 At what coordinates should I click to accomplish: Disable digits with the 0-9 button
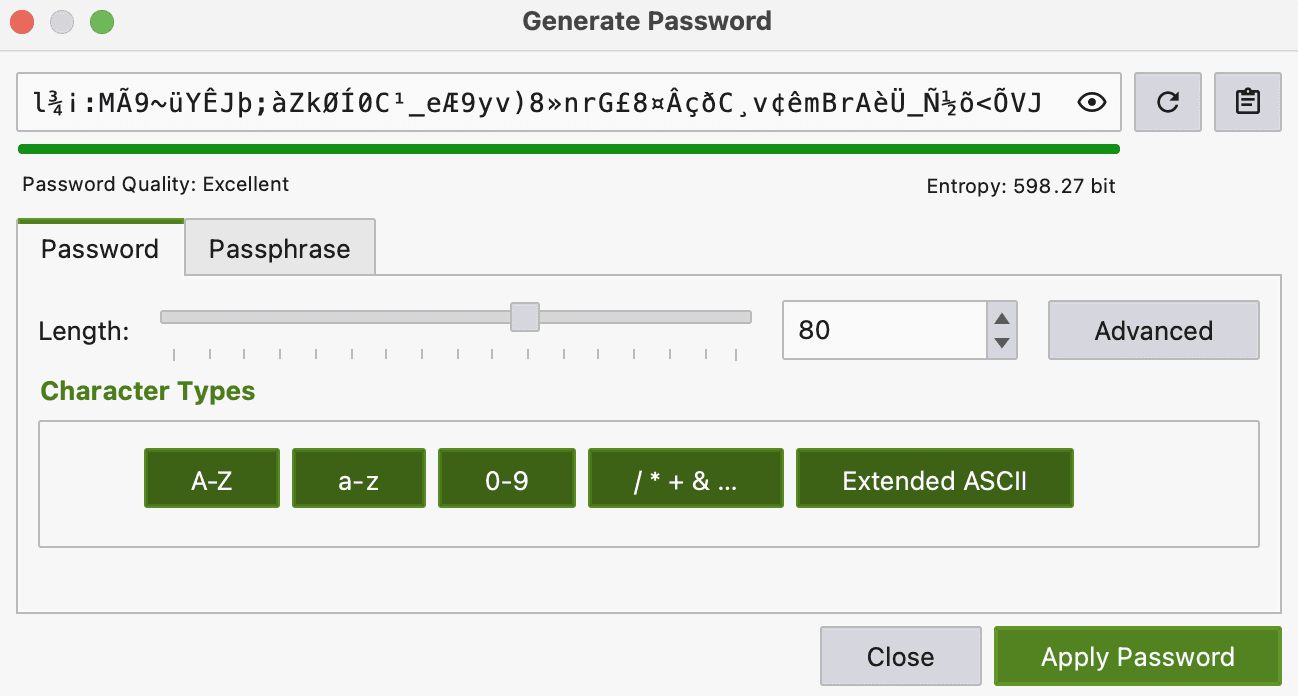506,478
